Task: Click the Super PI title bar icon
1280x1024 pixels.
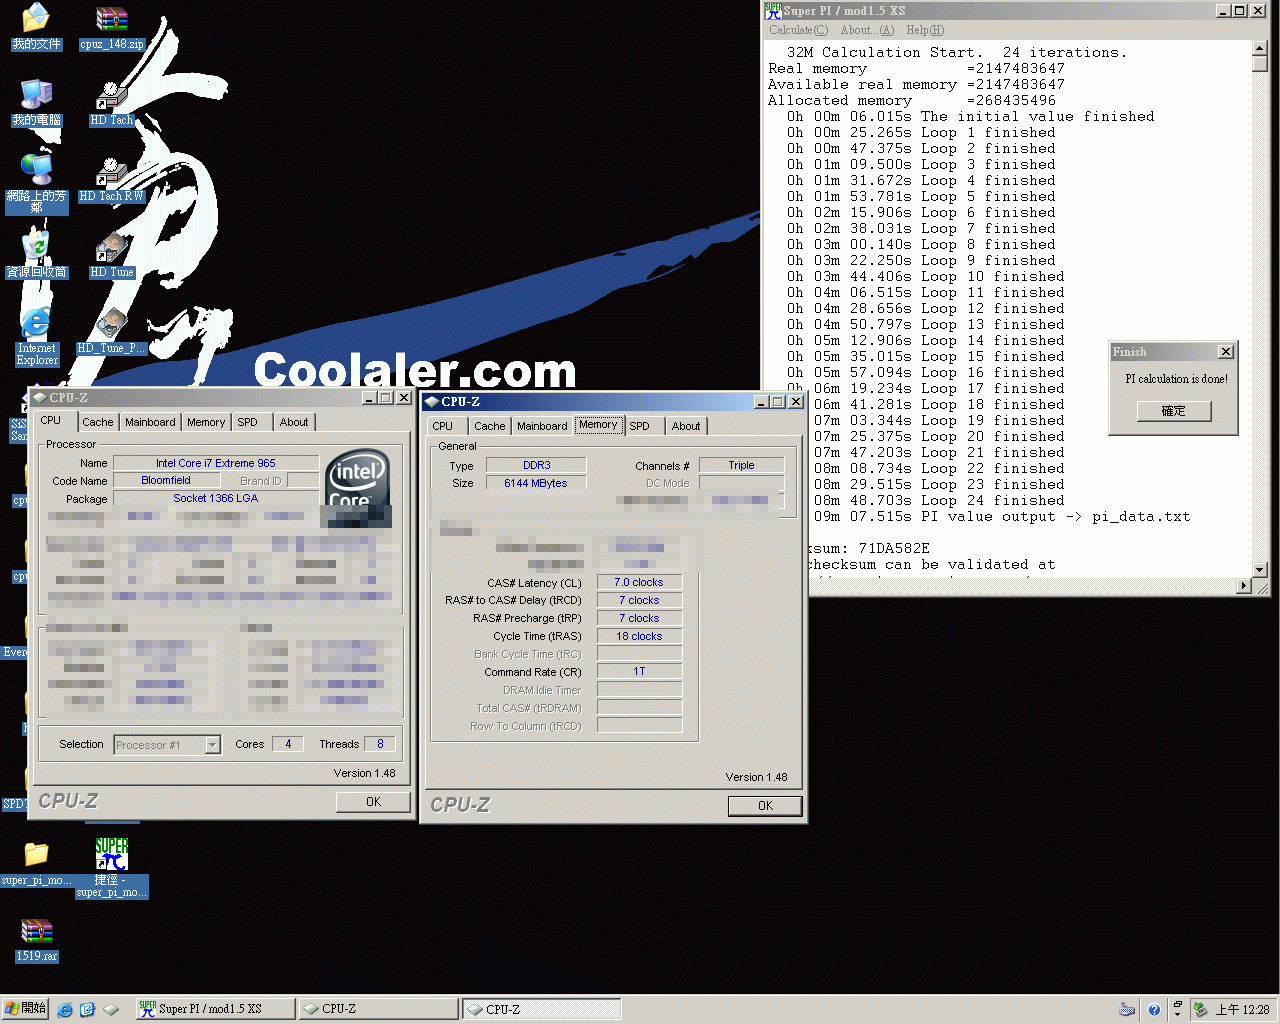Action: pos(773,10)
